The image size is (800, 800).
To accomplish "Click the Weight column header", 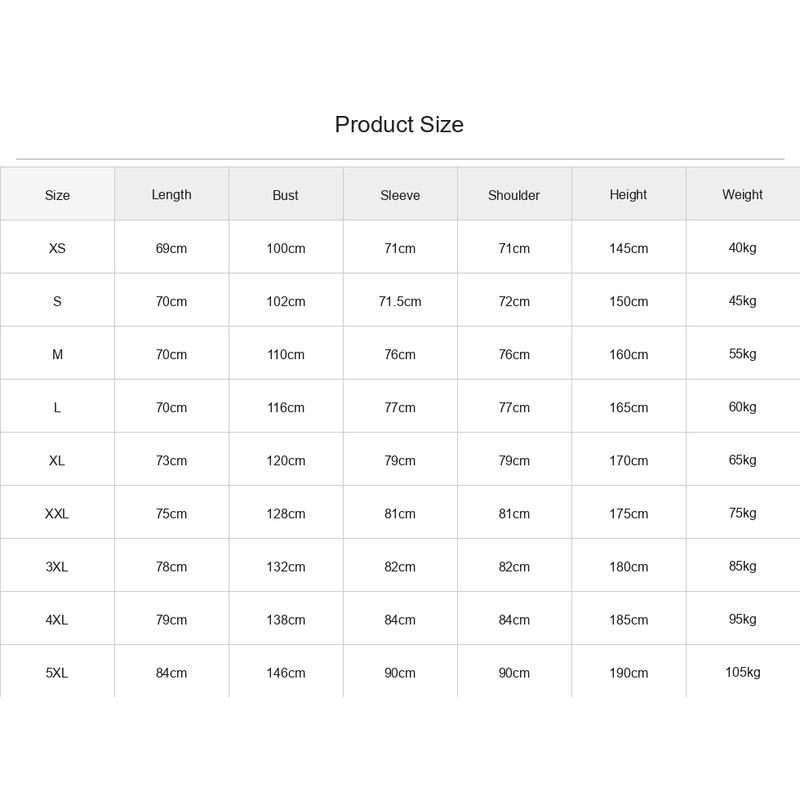I will pyautogui.click(x=743, y=195).
